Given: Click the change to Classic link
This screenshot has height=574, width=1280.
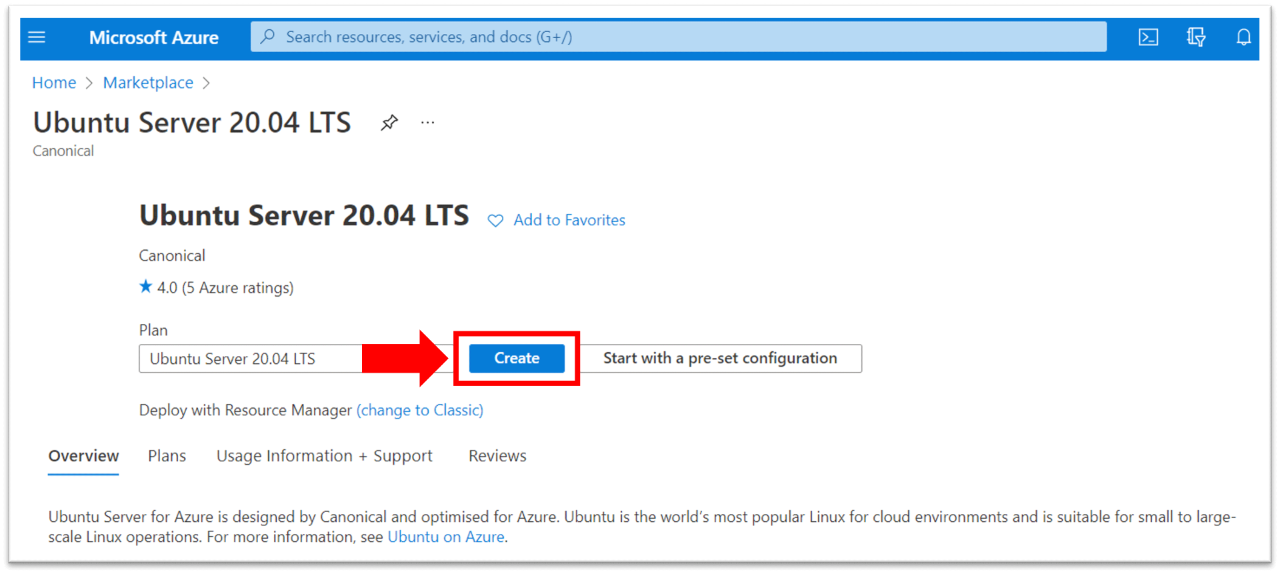Looking at the screenshot, I should [x=420, y=410].
